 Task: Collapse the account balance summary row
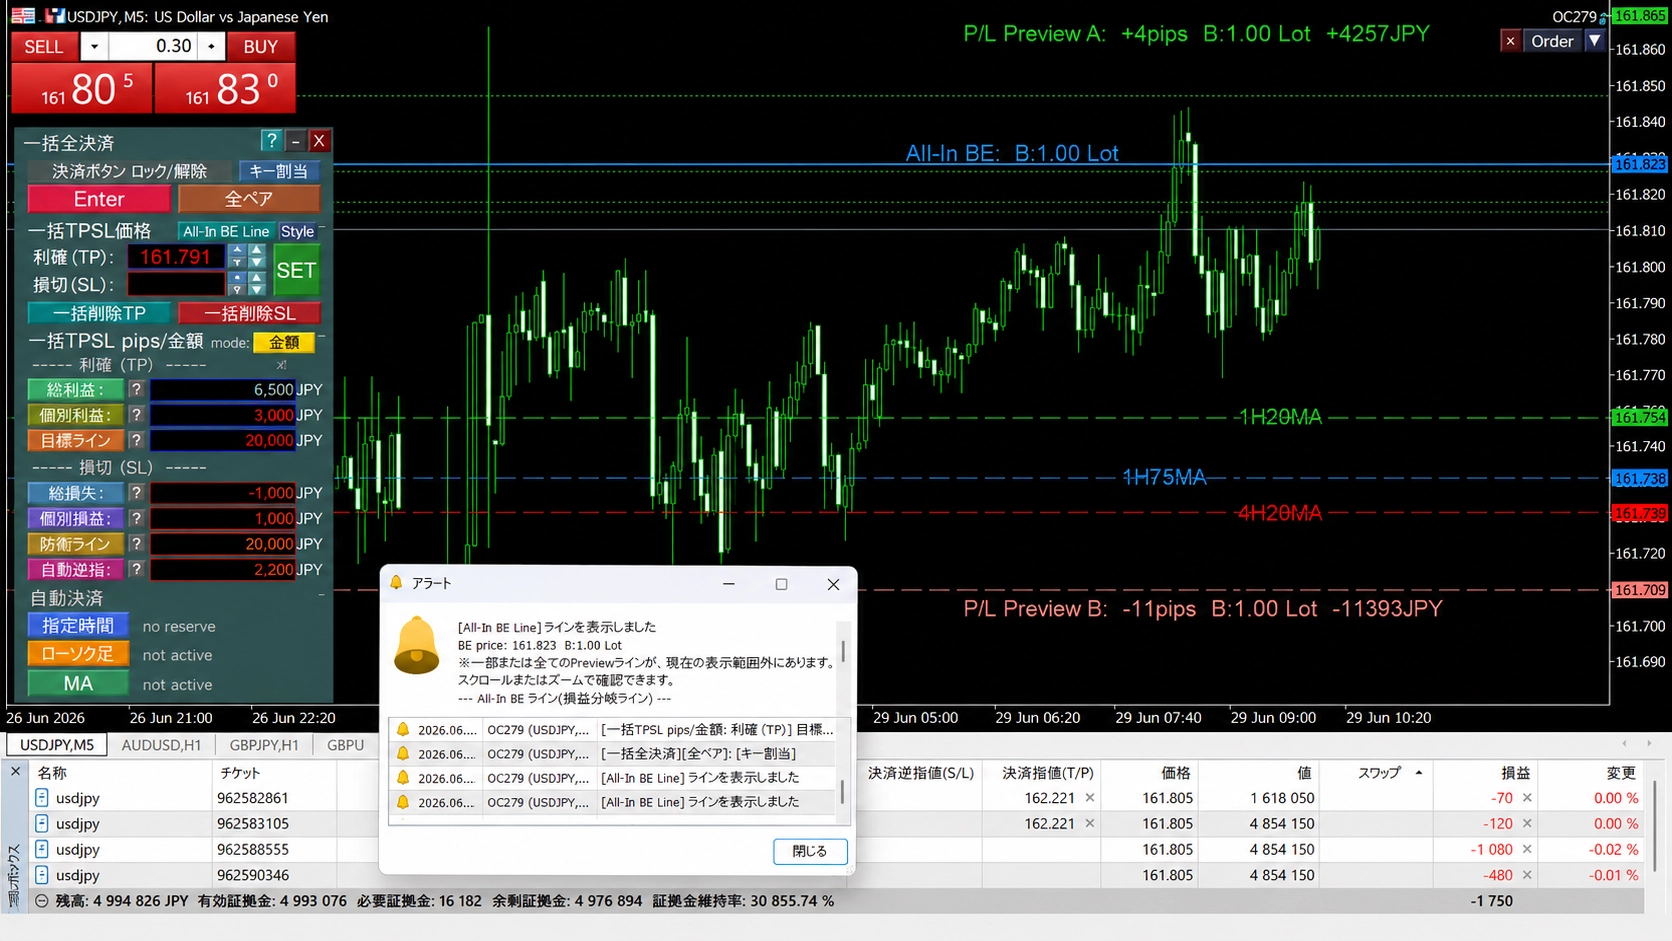[41, 901]
